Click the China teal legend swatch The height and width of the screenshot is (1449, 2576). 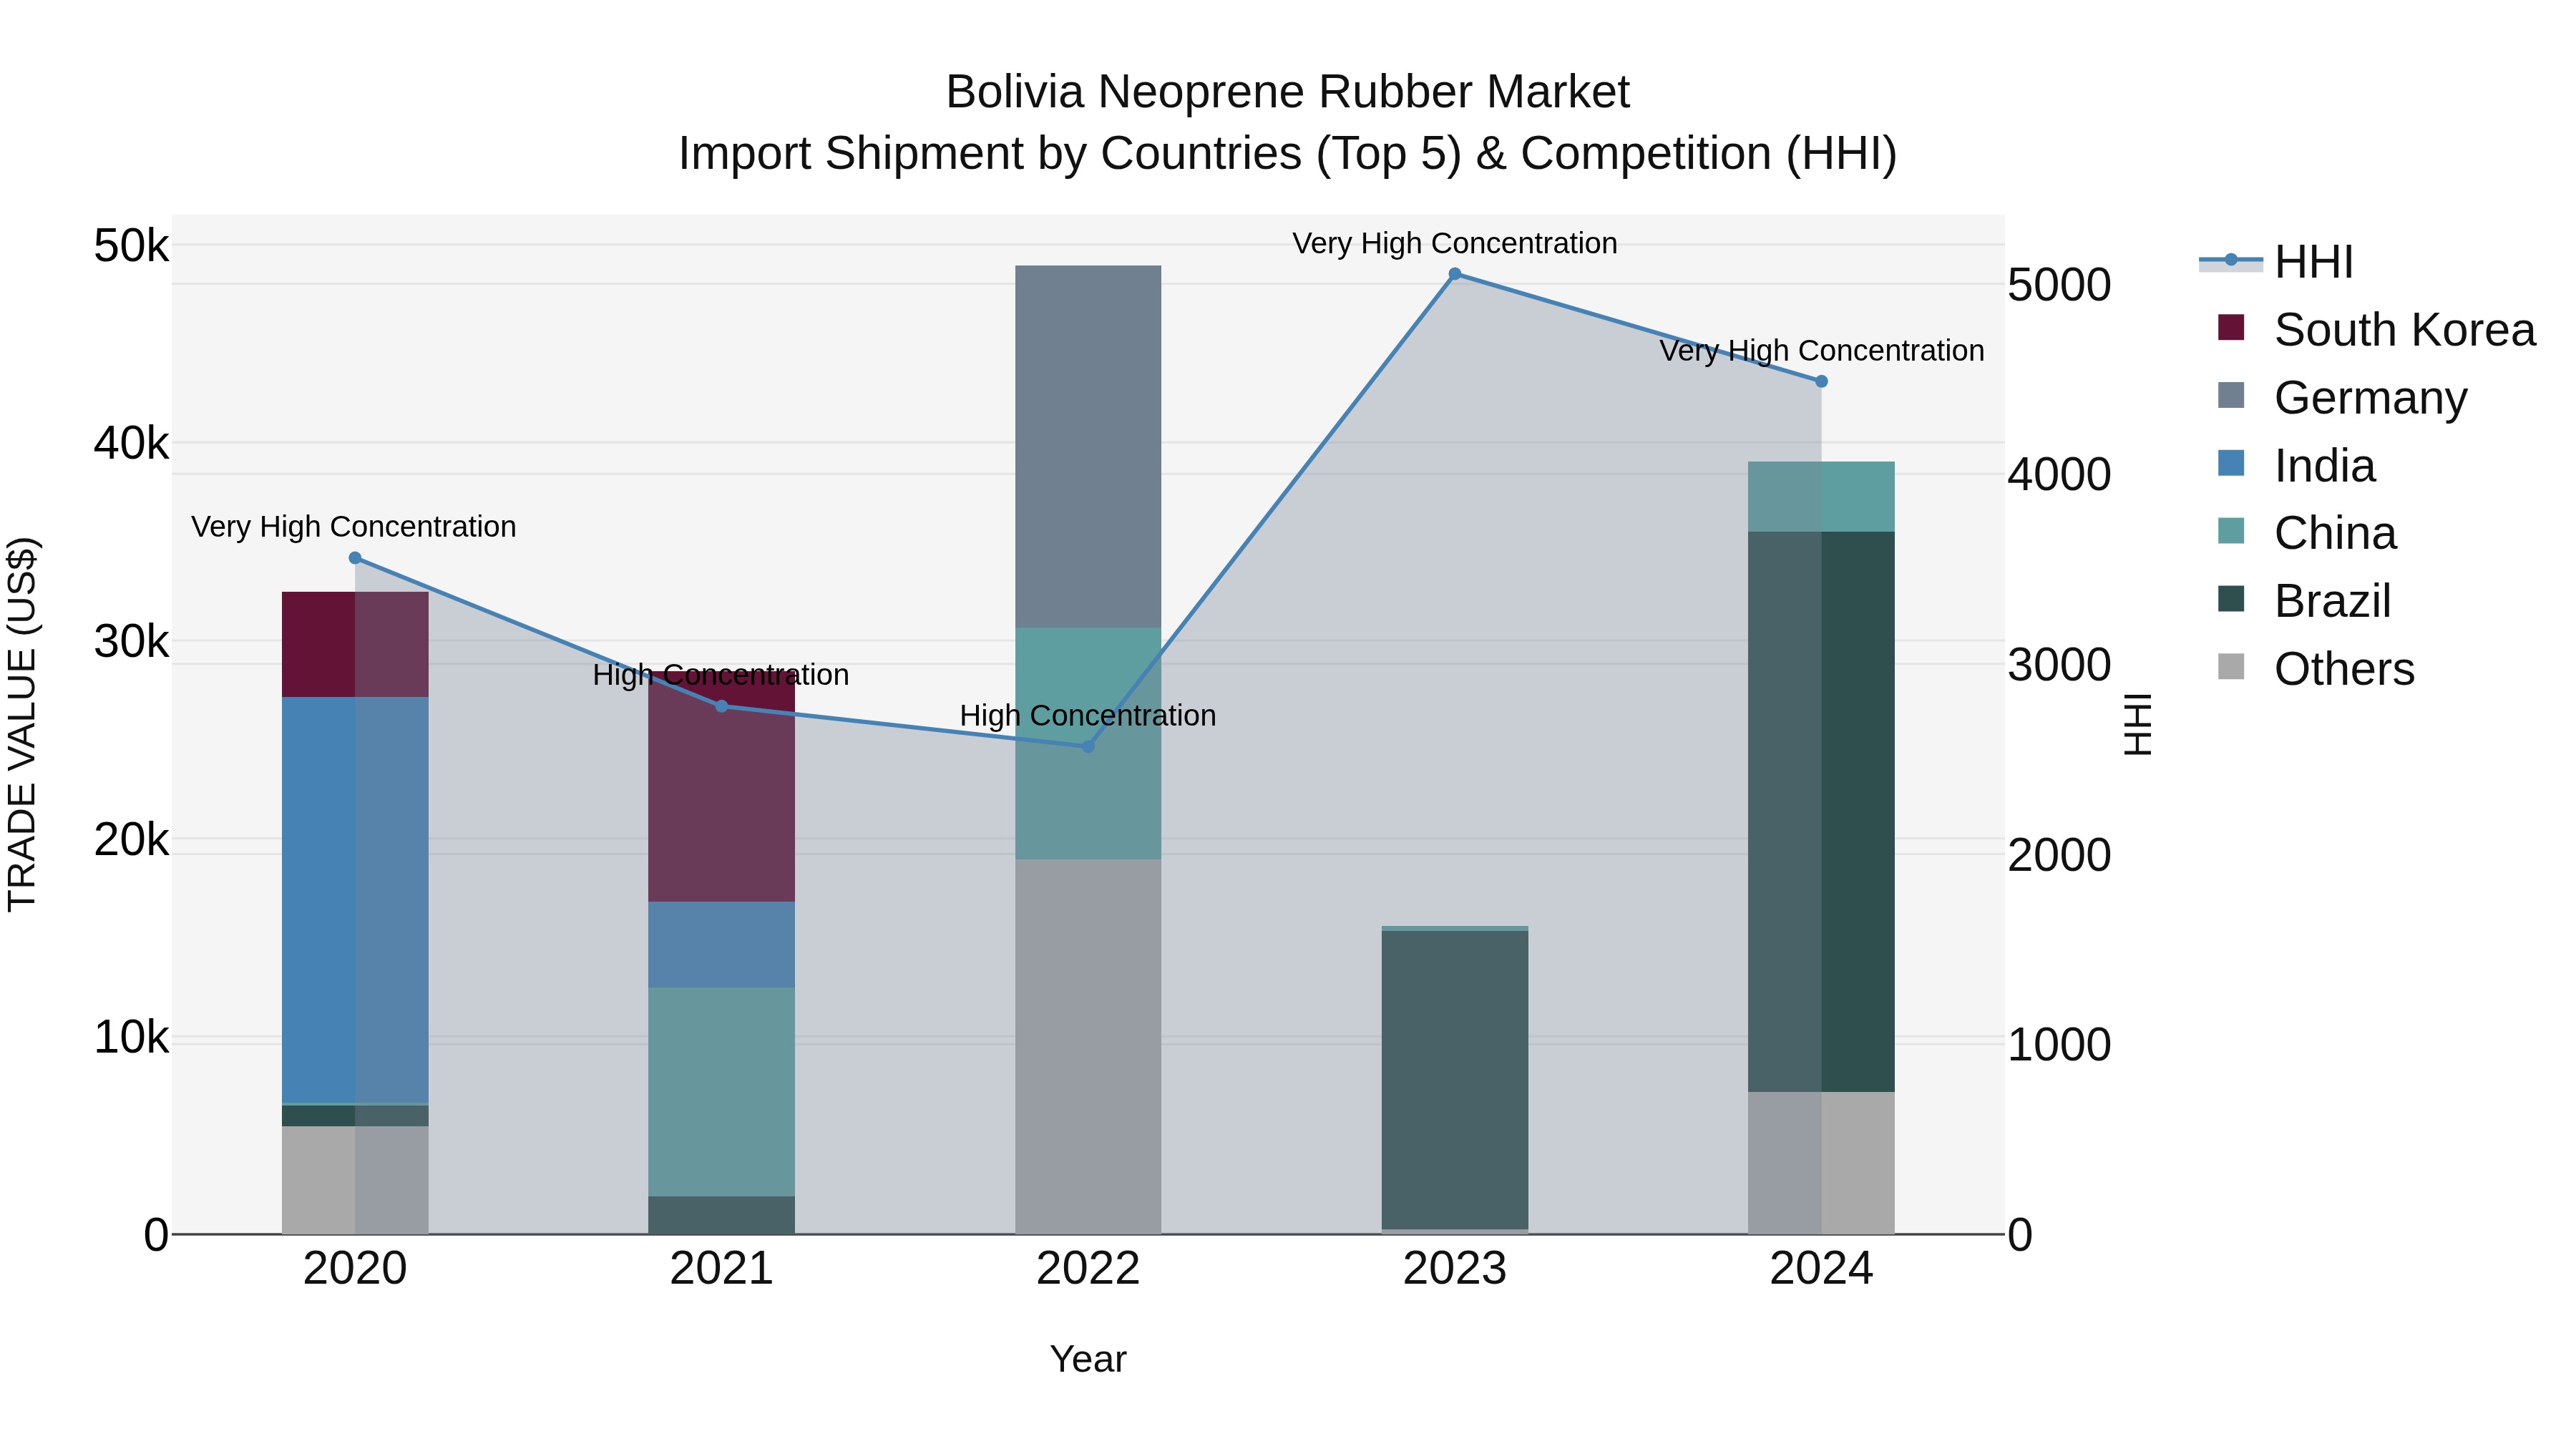coord(2231,530)
